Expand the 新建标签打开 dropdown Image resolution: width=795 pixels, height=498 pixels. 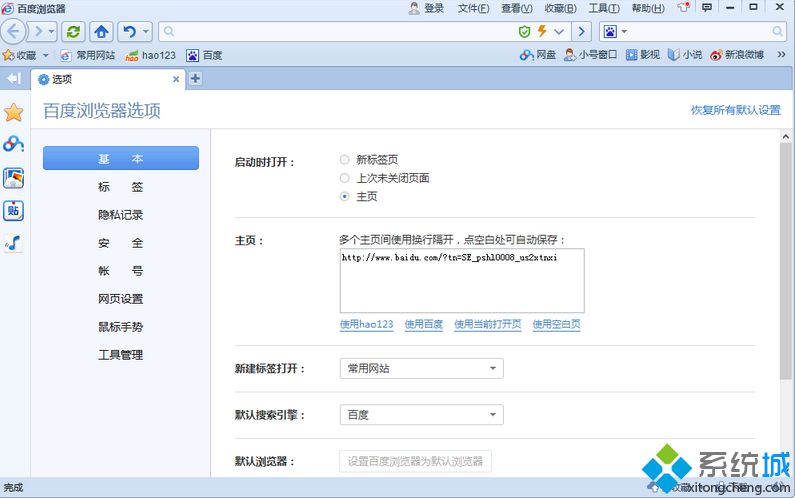click(x=421, y=369)
